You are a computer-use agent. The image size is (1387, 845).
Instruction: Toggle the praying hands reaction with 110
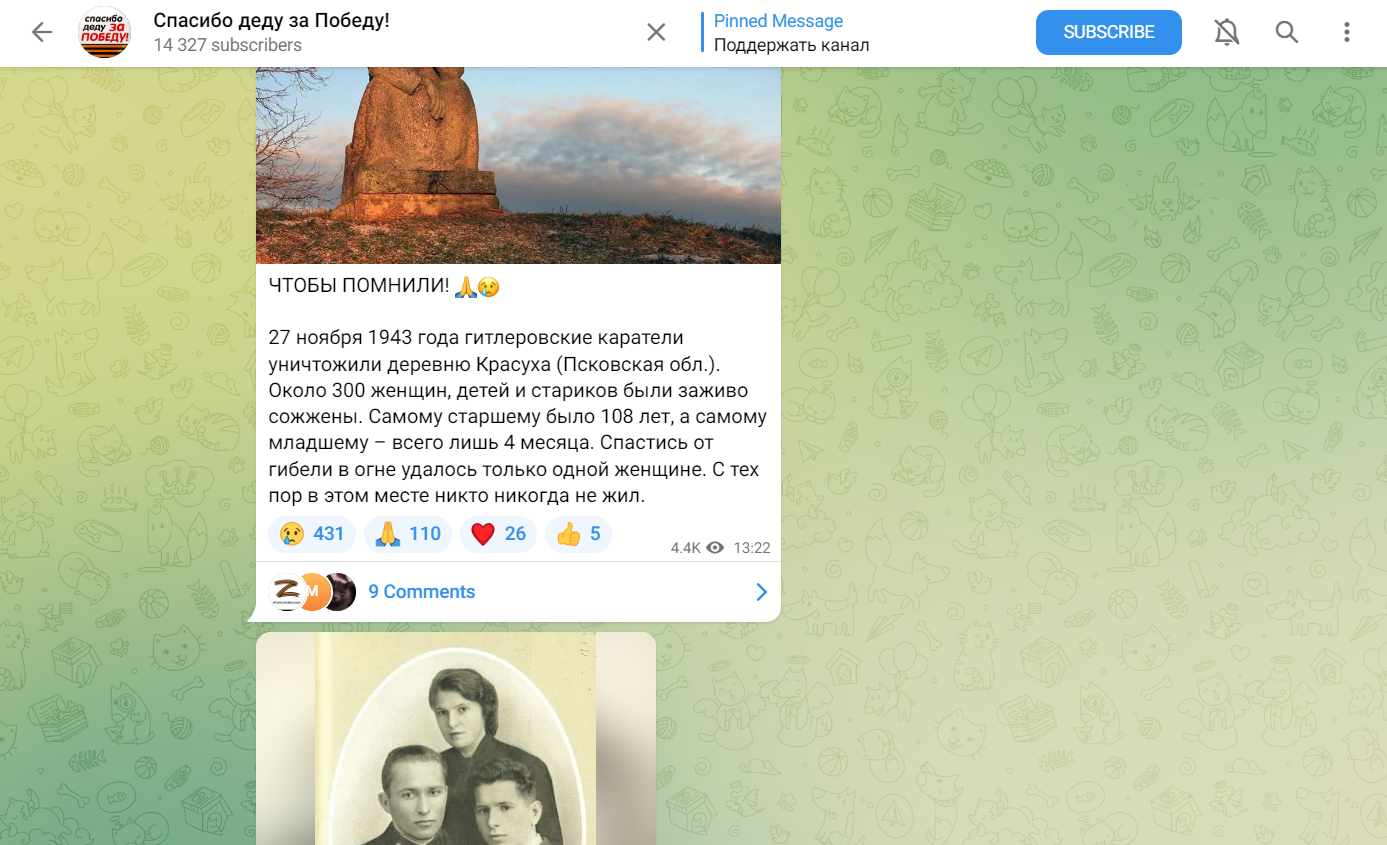coord(408,534)
